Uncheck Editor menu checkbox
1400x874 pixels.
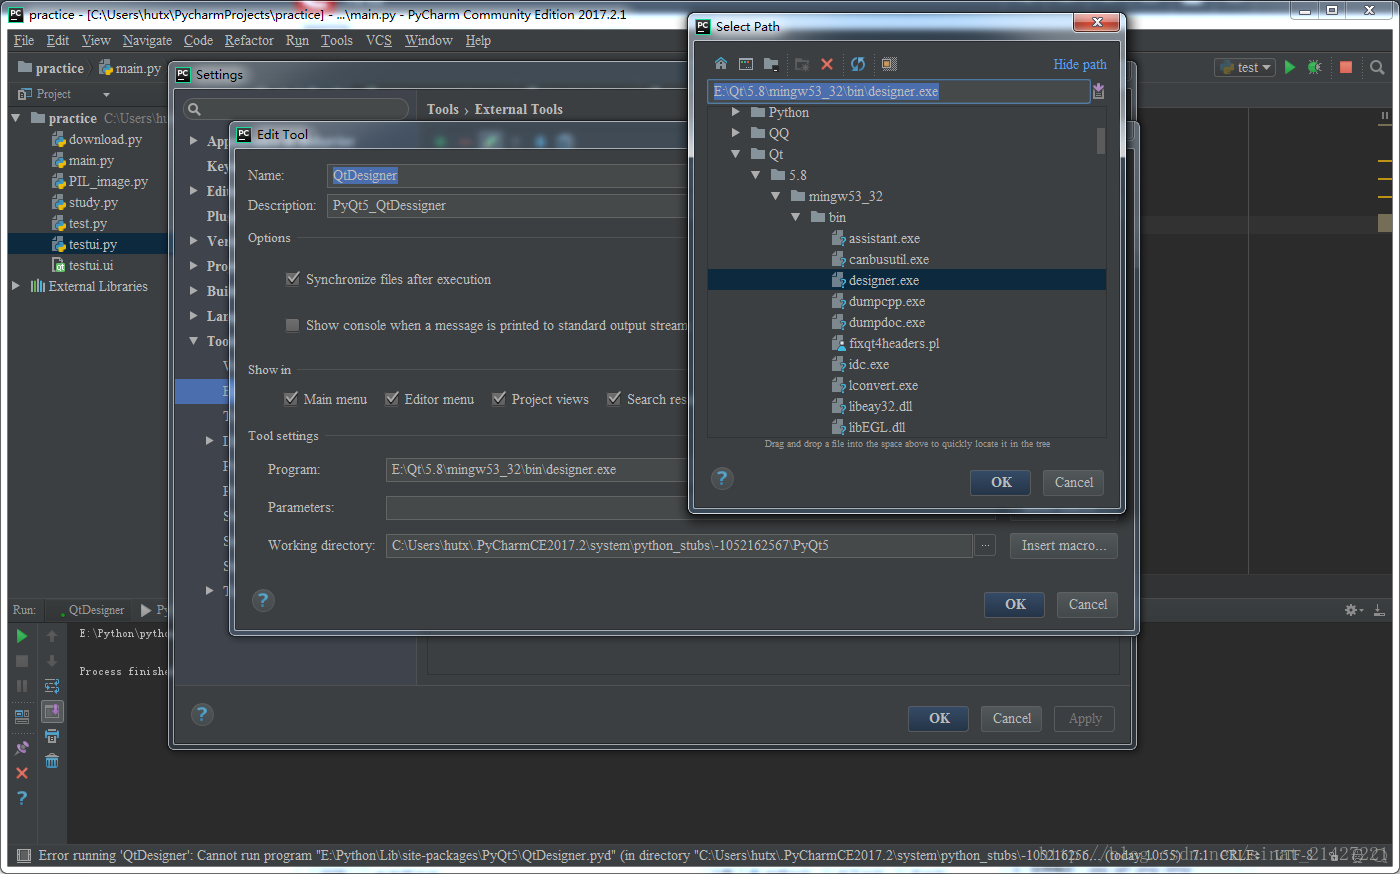pos(392,399)
